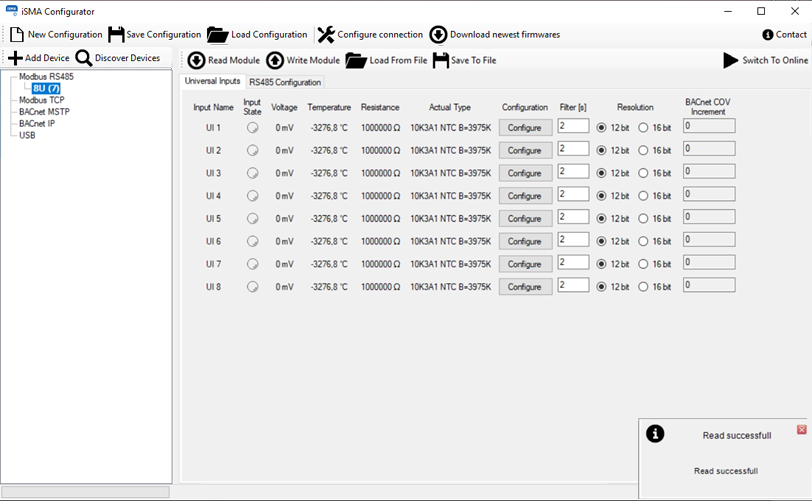Switch to the RS485 Configuration tab

(285, 82)
